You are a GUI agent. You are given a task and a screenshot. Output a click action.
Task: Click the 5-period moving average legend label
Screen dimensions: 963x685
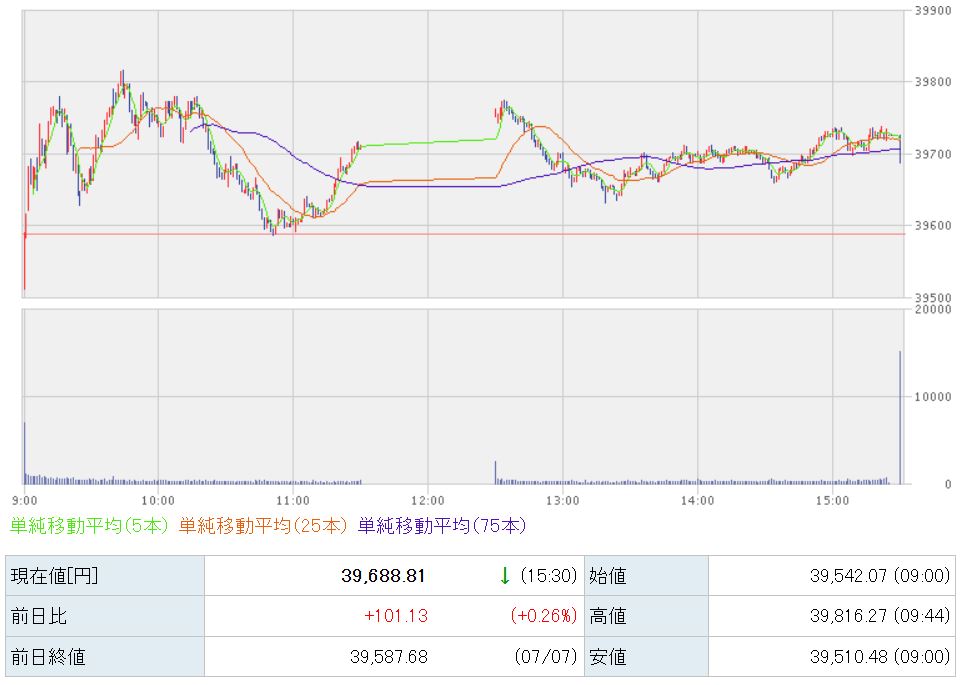point(89,526)
